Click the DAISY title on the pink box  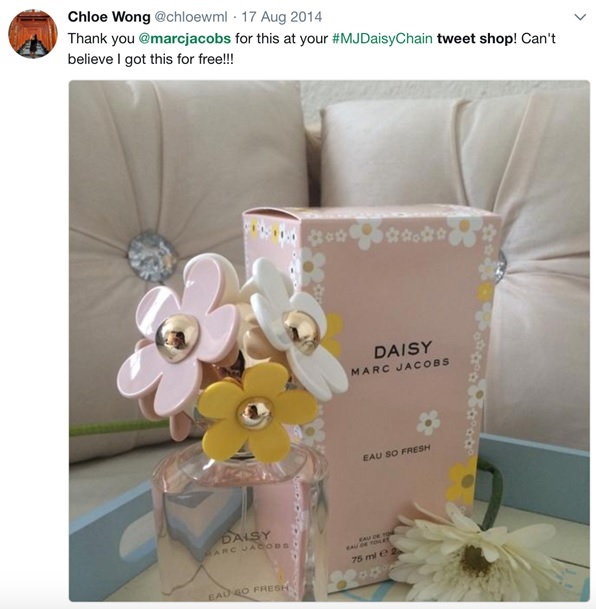pyautogui.click(x=403, y=350)
